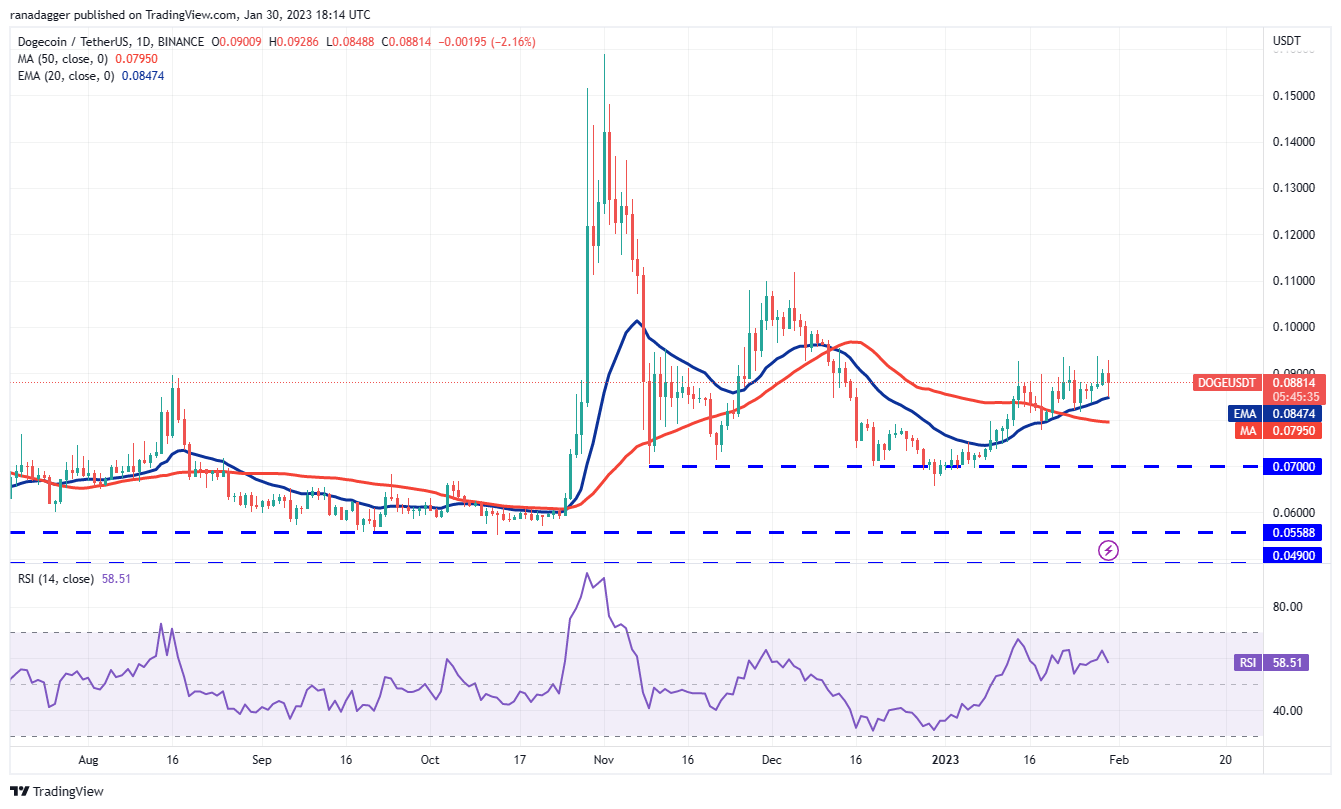Click the Nov label on time axis
Screen dimensions: 1341x809
tap(603, 760)
